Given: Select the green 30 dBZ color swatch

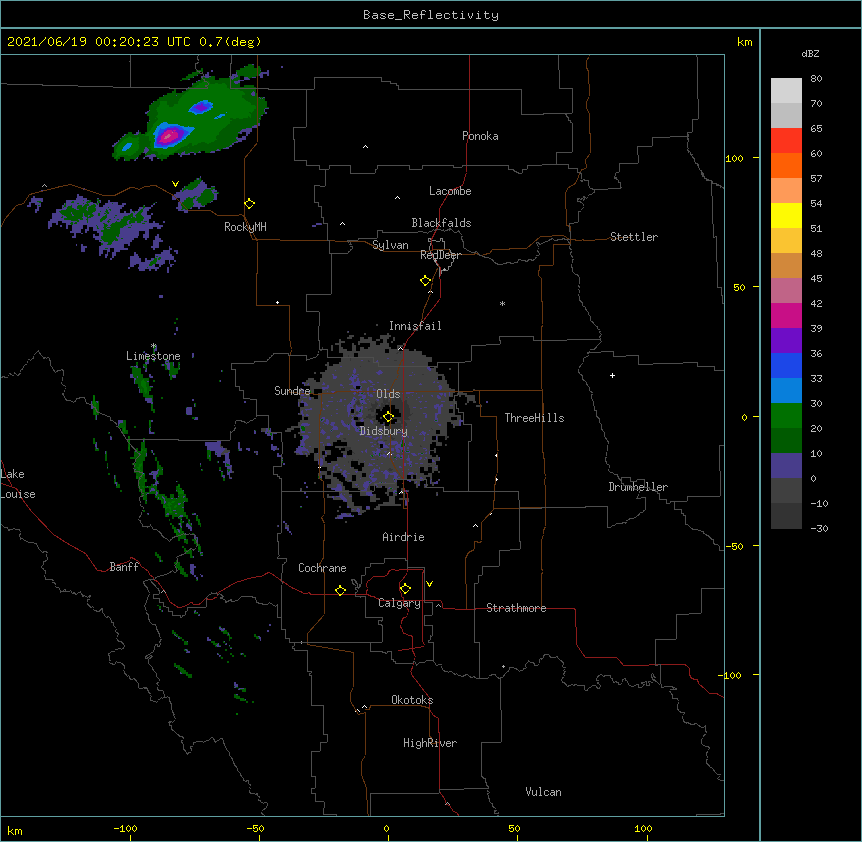Looking at the screenshot, I should [x=786, y=416].
